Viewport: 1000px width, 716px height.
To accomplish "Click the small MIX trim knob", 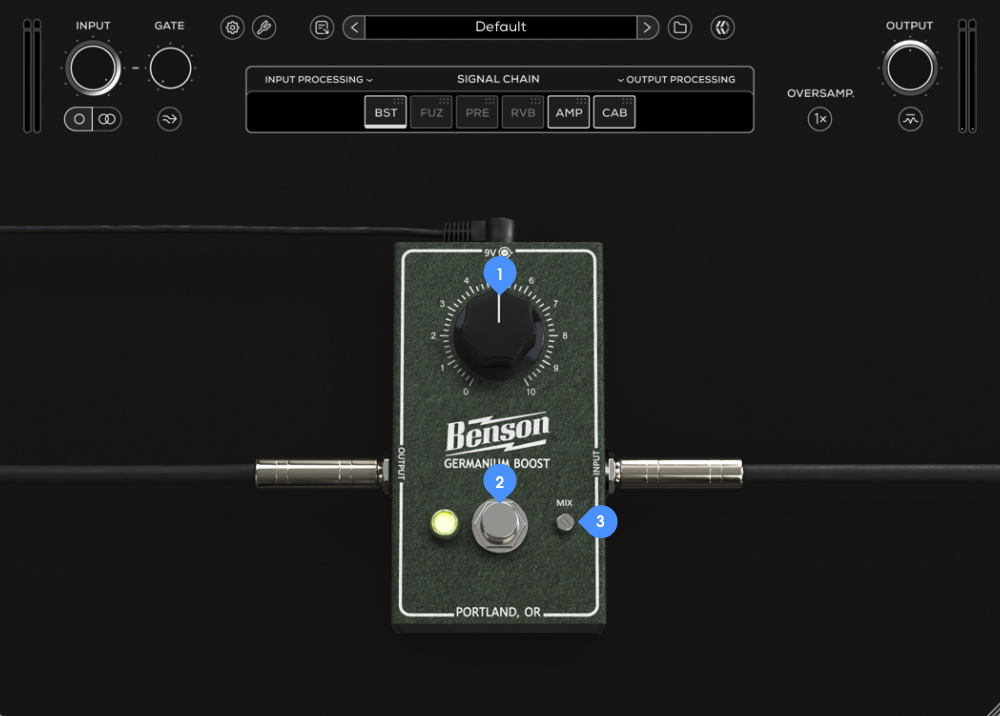I will (565, 523).
